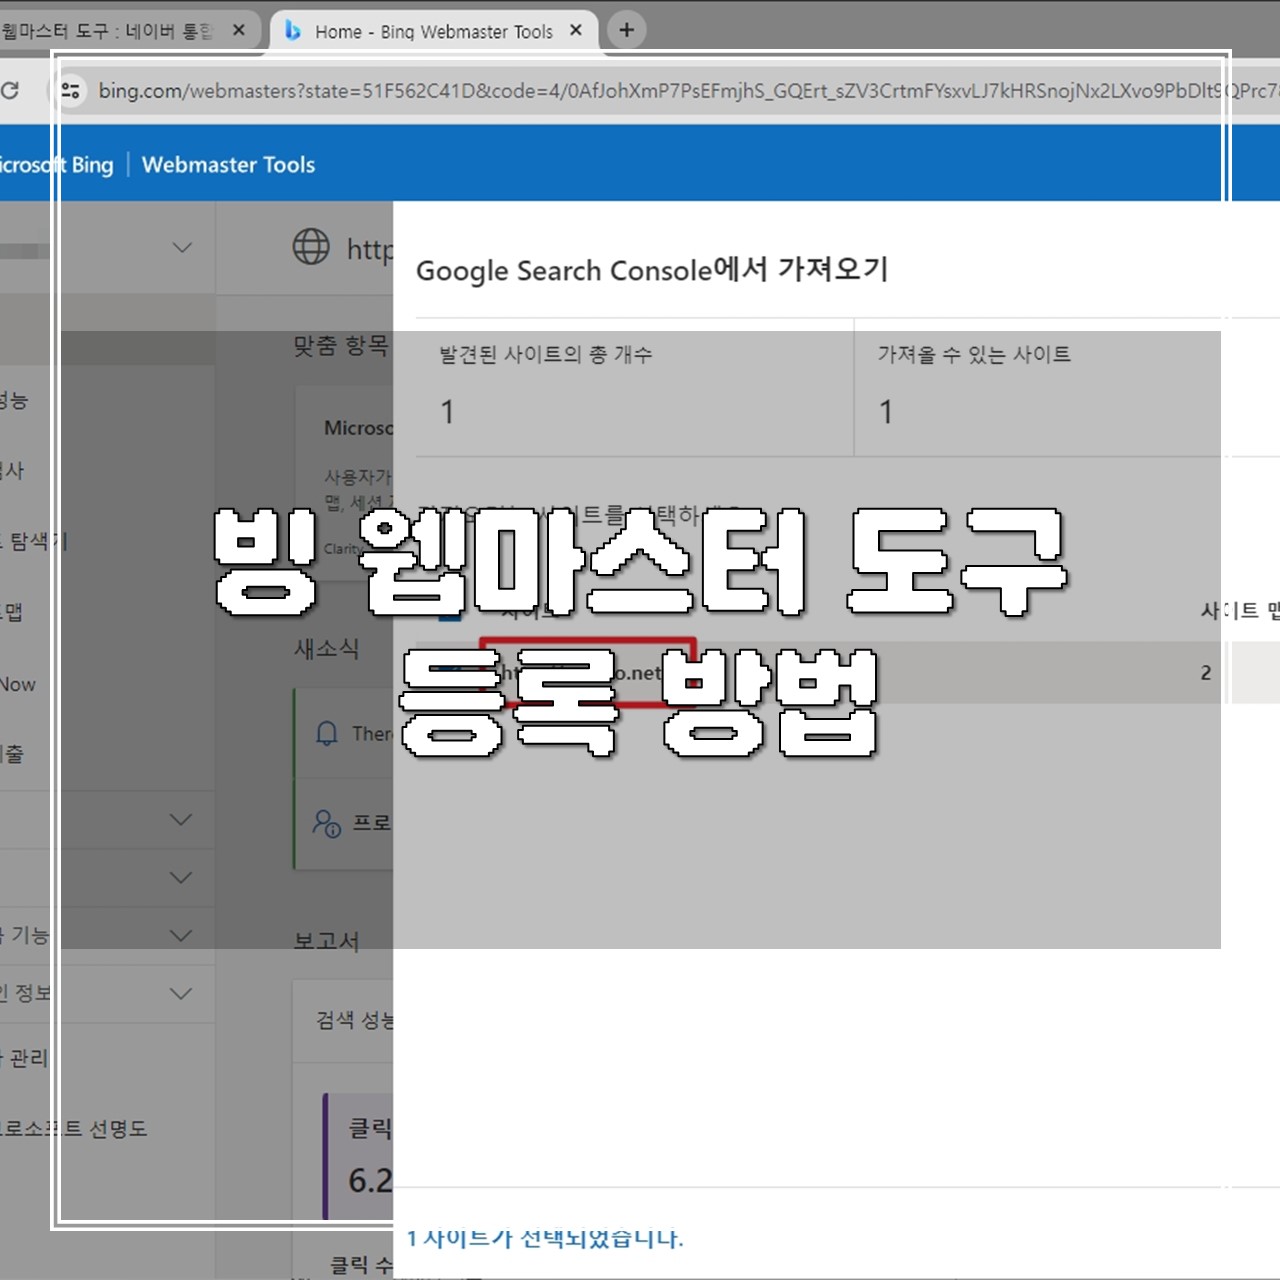Open the 관리 sidebar item
This screenshot has height=1280, width=1280.
pyautogui.click(x=24, y=1058)
